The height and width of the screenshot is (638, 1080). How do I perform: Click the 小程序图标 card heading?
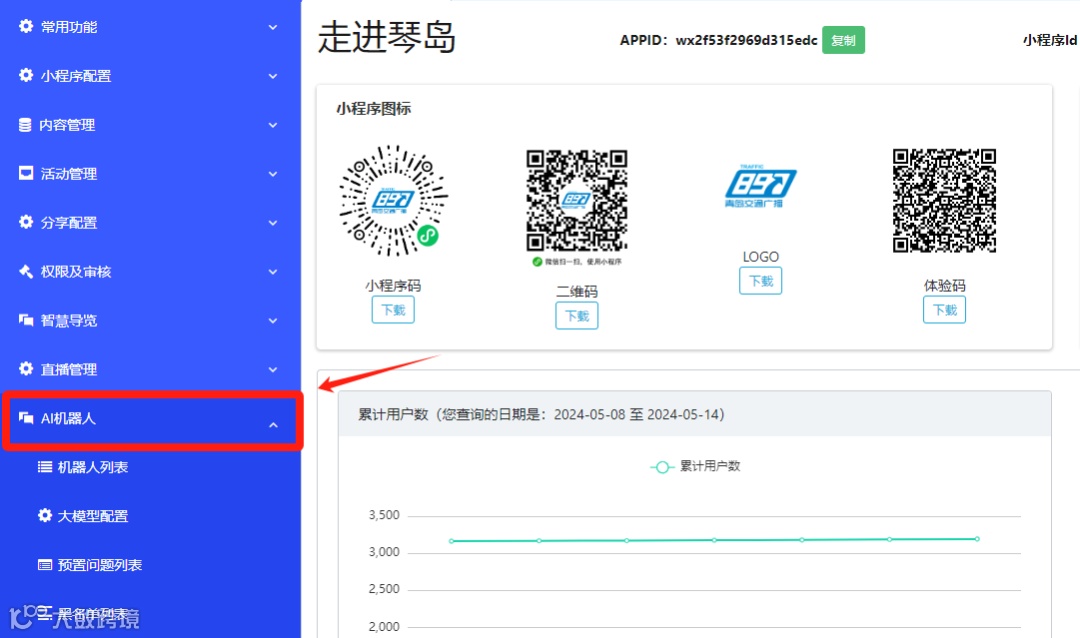[x=373, y=109]
